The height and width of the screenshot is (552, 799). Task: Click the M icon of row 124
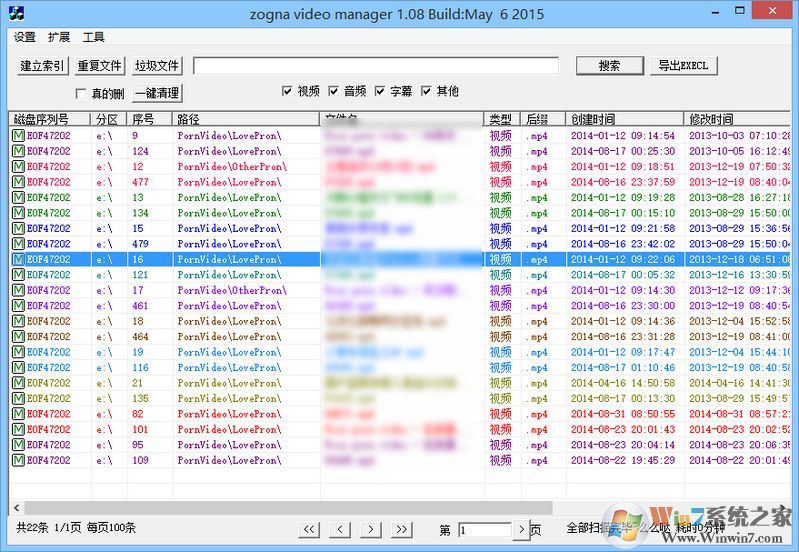click(x=18, y=151)
